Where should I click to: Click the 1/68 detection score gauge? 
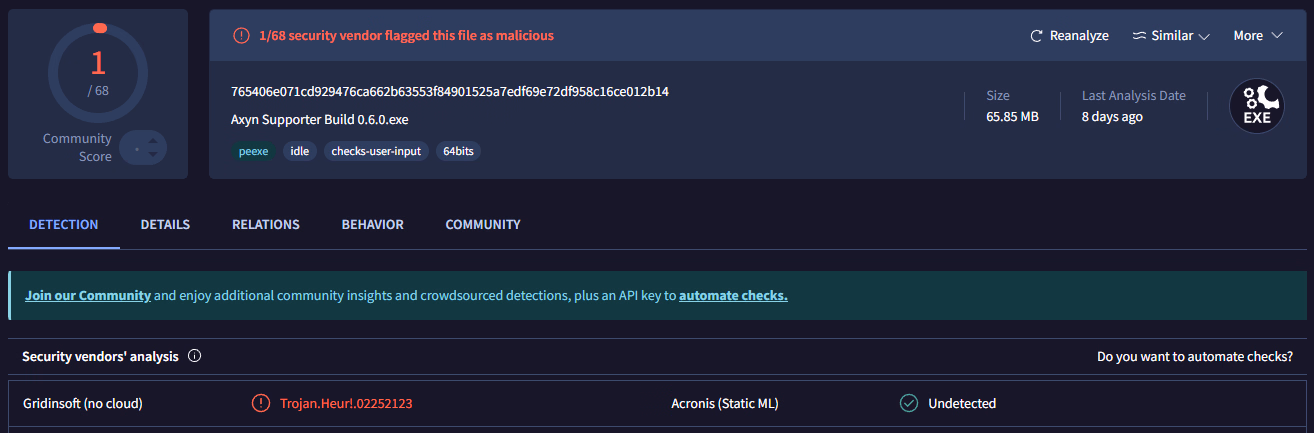(98, 73)
